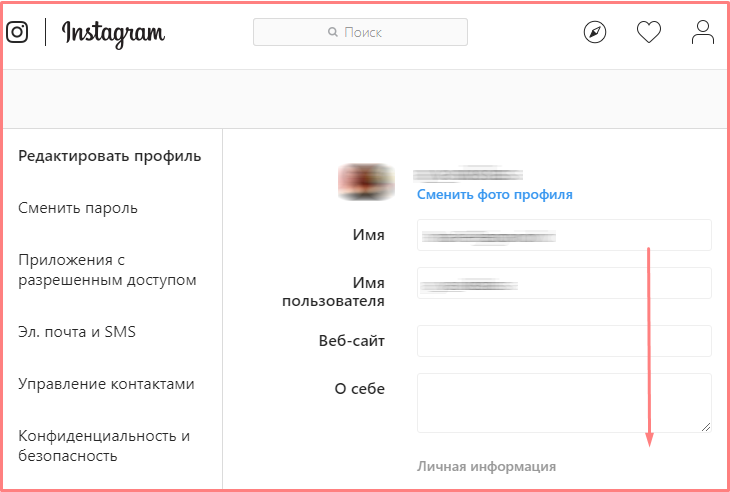Screen dimensions: 730x492
Task: Click the Личная информация heading text
Action: coord(486,466)
